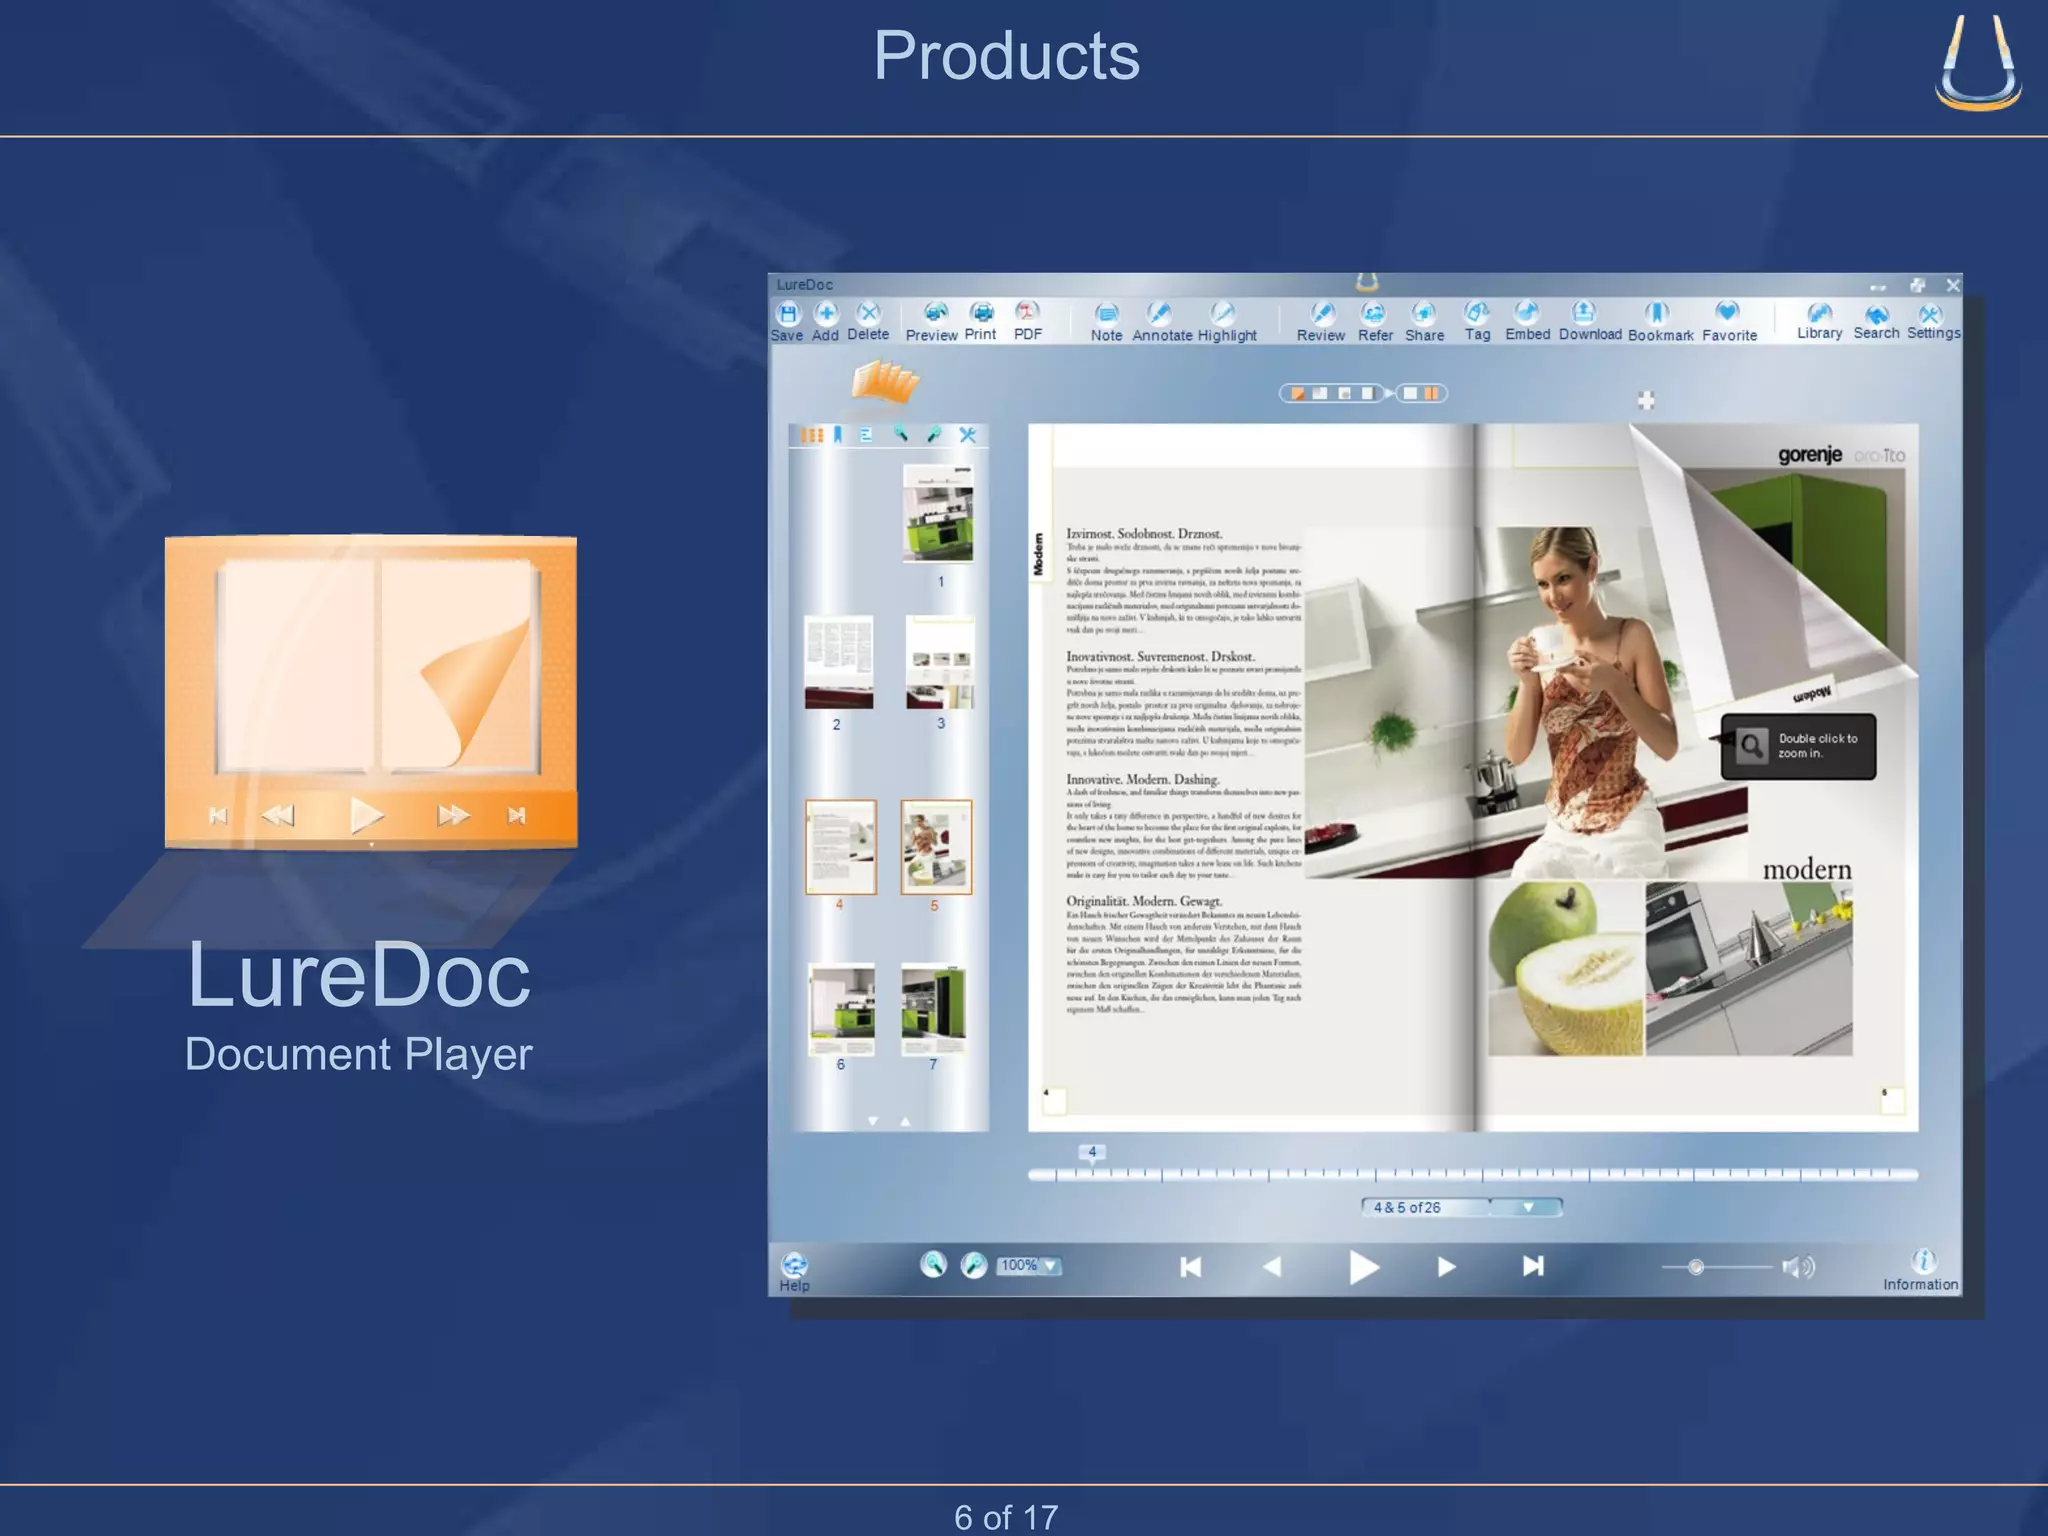Export using the PDF icon
This screenshot has height=1536, width=2048.
(1027, 313)
